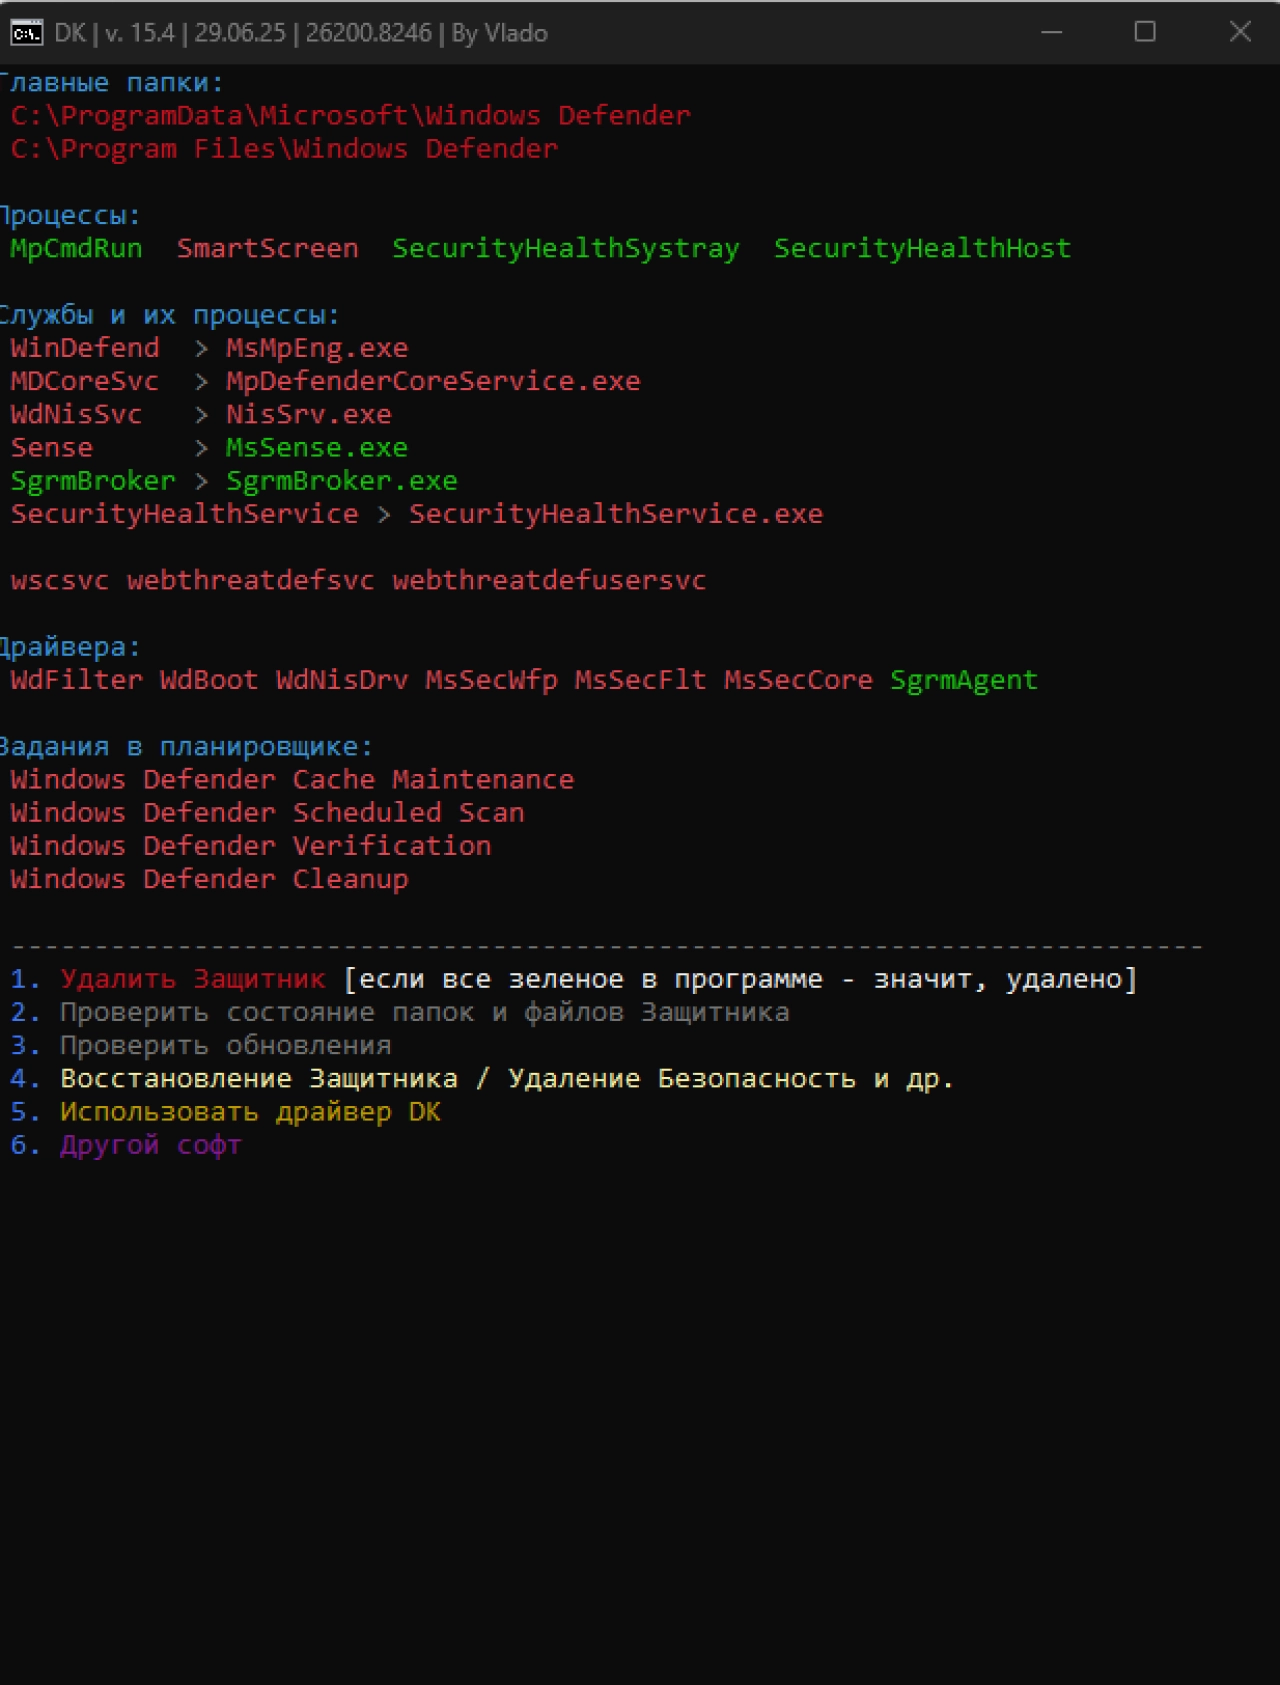The height and width of the screenshot is (1685, 1280).
Task: Select path C:\Program Files\Windows Defender
Action: click(x=284, y=148)
